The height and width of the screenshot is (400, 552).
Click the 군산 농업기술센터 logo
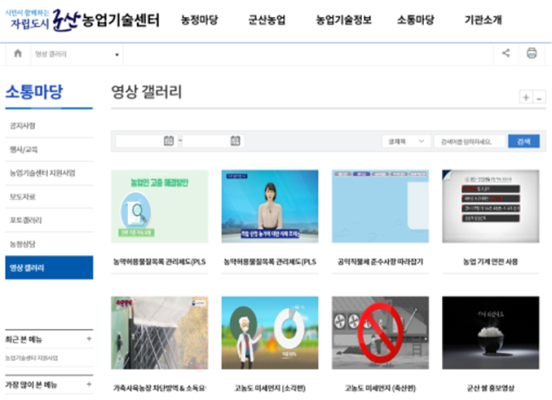click(82, 20)
